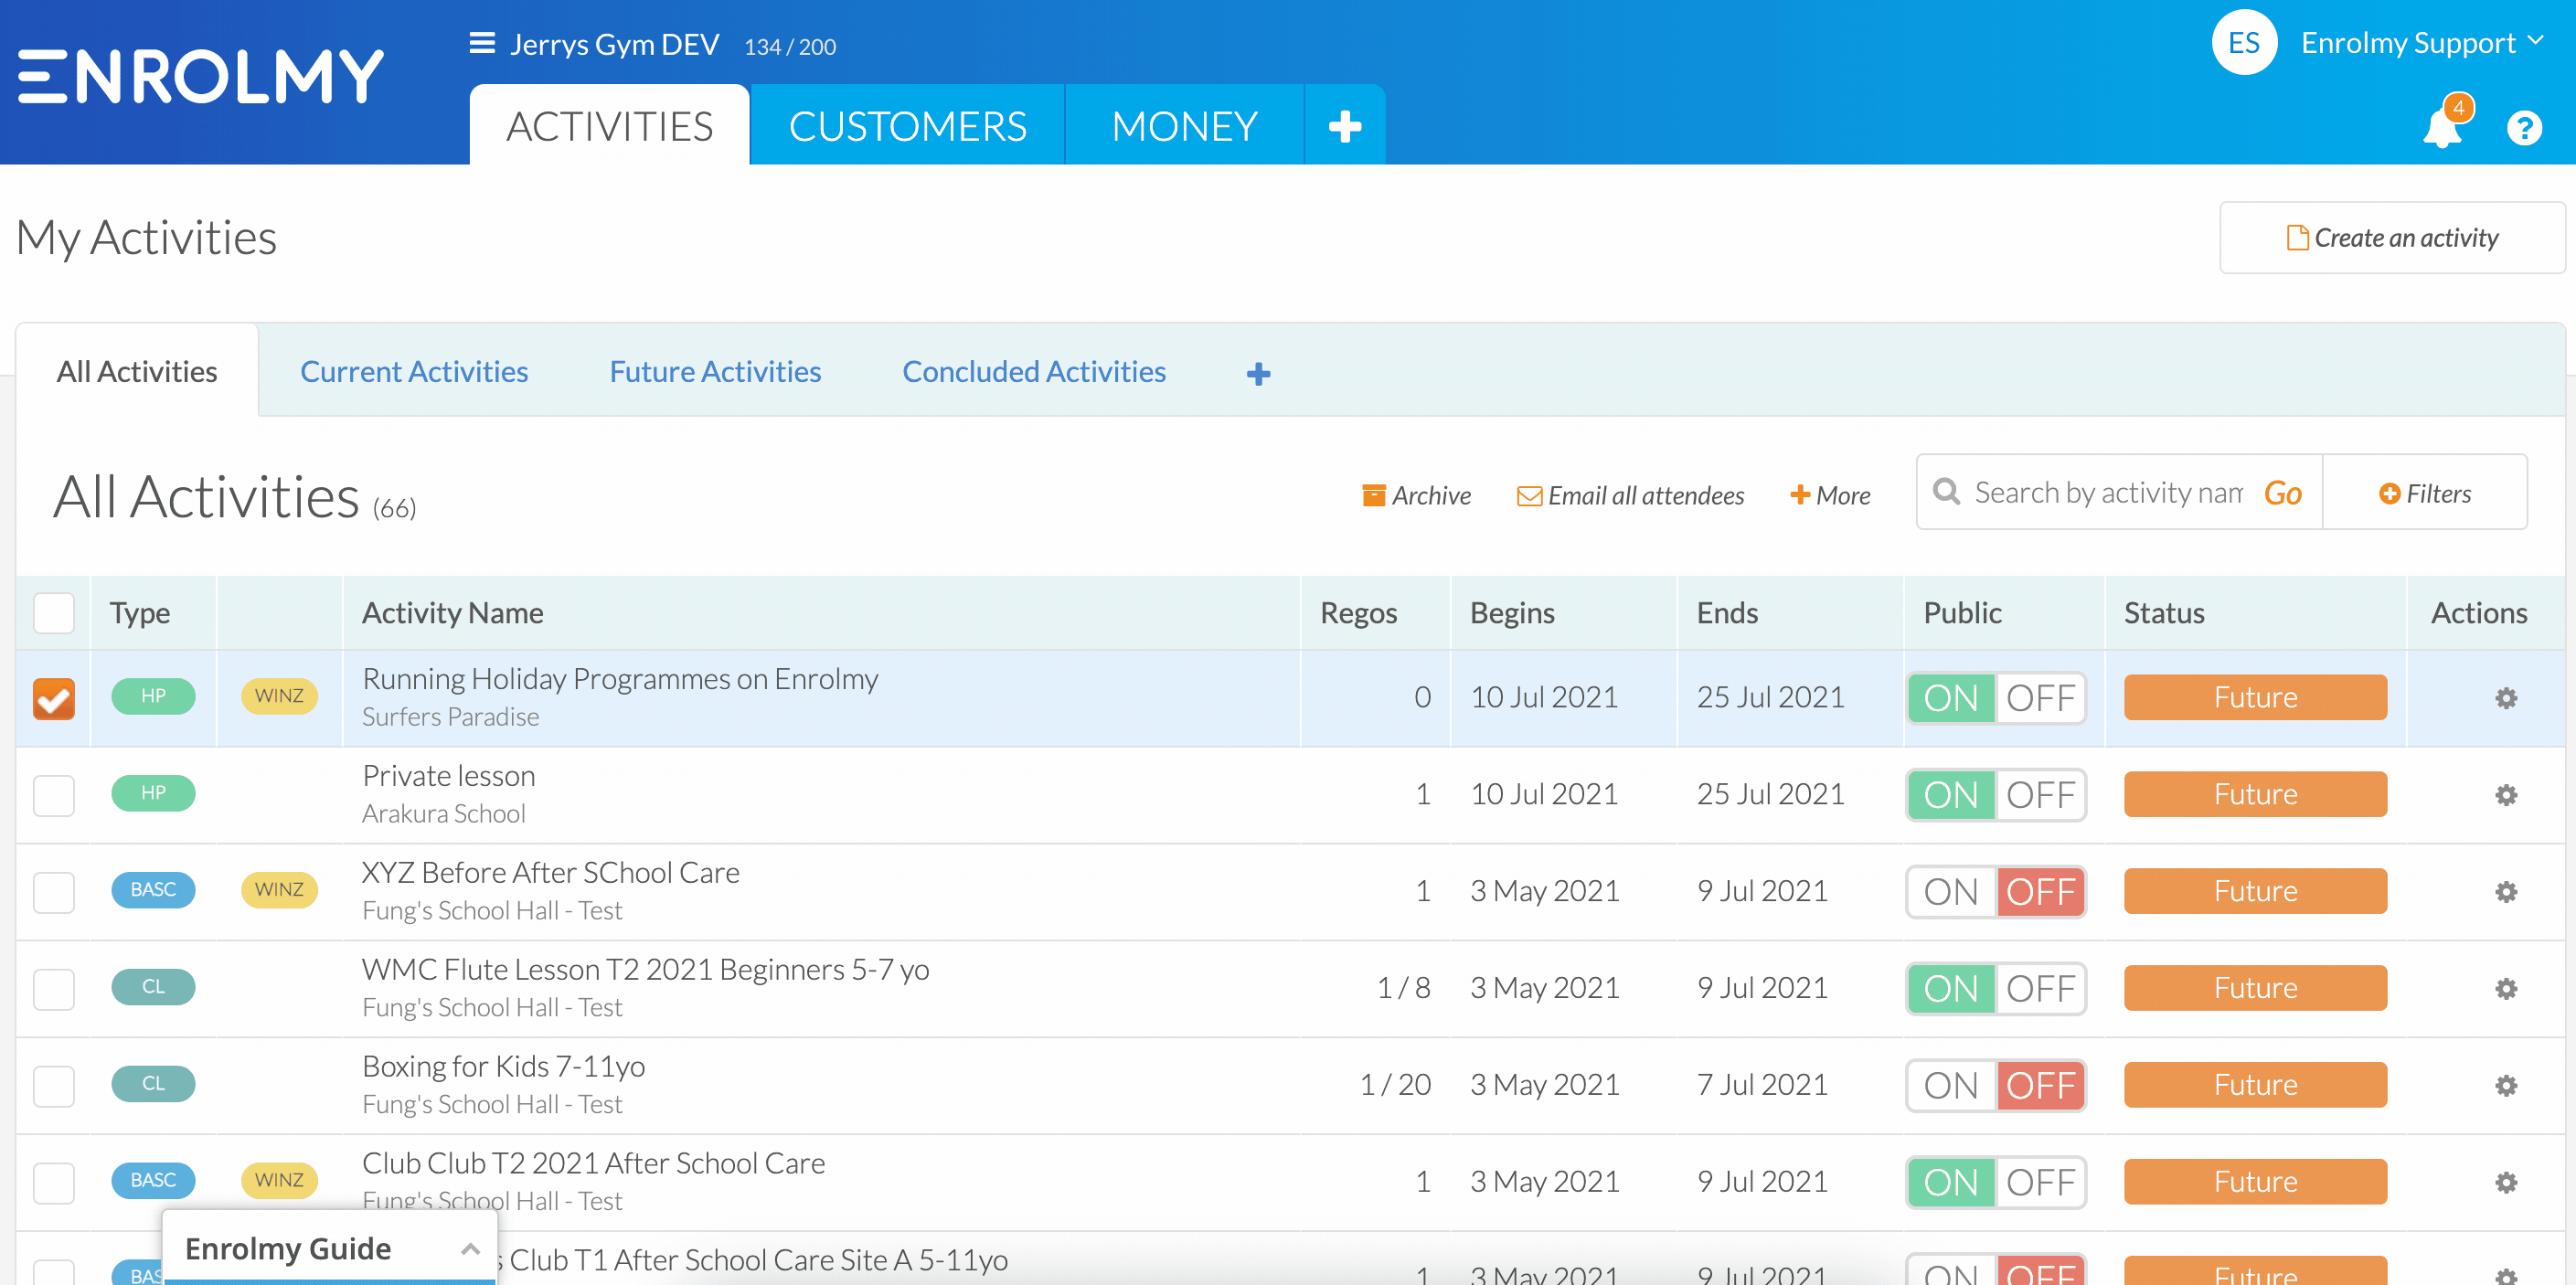Click WINZ badge on Club Club T2 row
Viewport: 2576px width, 1285px height.
pyautogui.click(x=279, y=1181)
